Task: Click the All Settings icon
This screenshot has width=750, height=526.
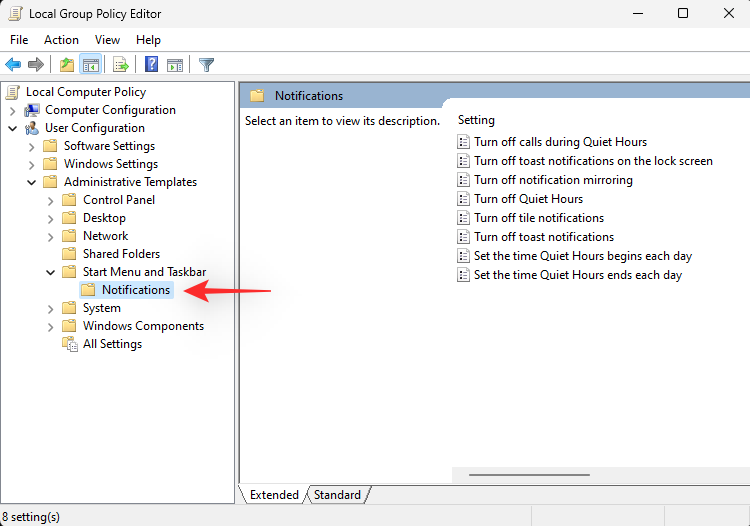Action: coord(70,344)
